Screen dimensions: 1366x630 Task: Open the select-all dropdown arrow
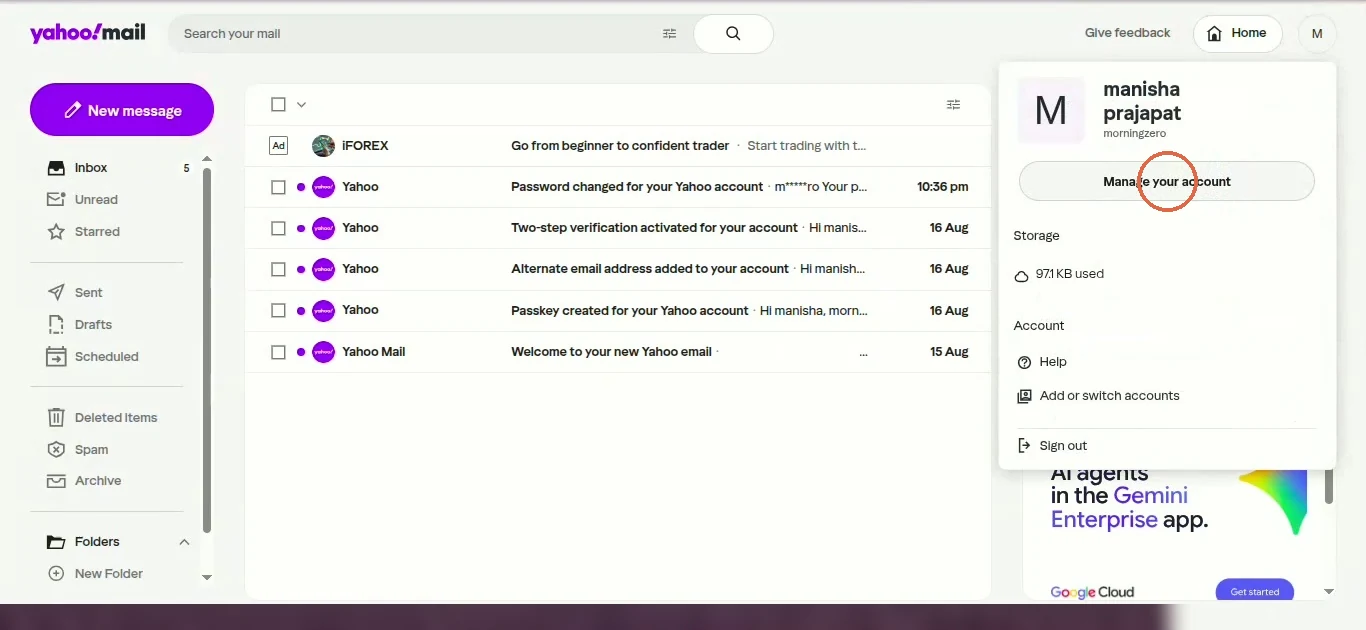click(x=301, y=105)
